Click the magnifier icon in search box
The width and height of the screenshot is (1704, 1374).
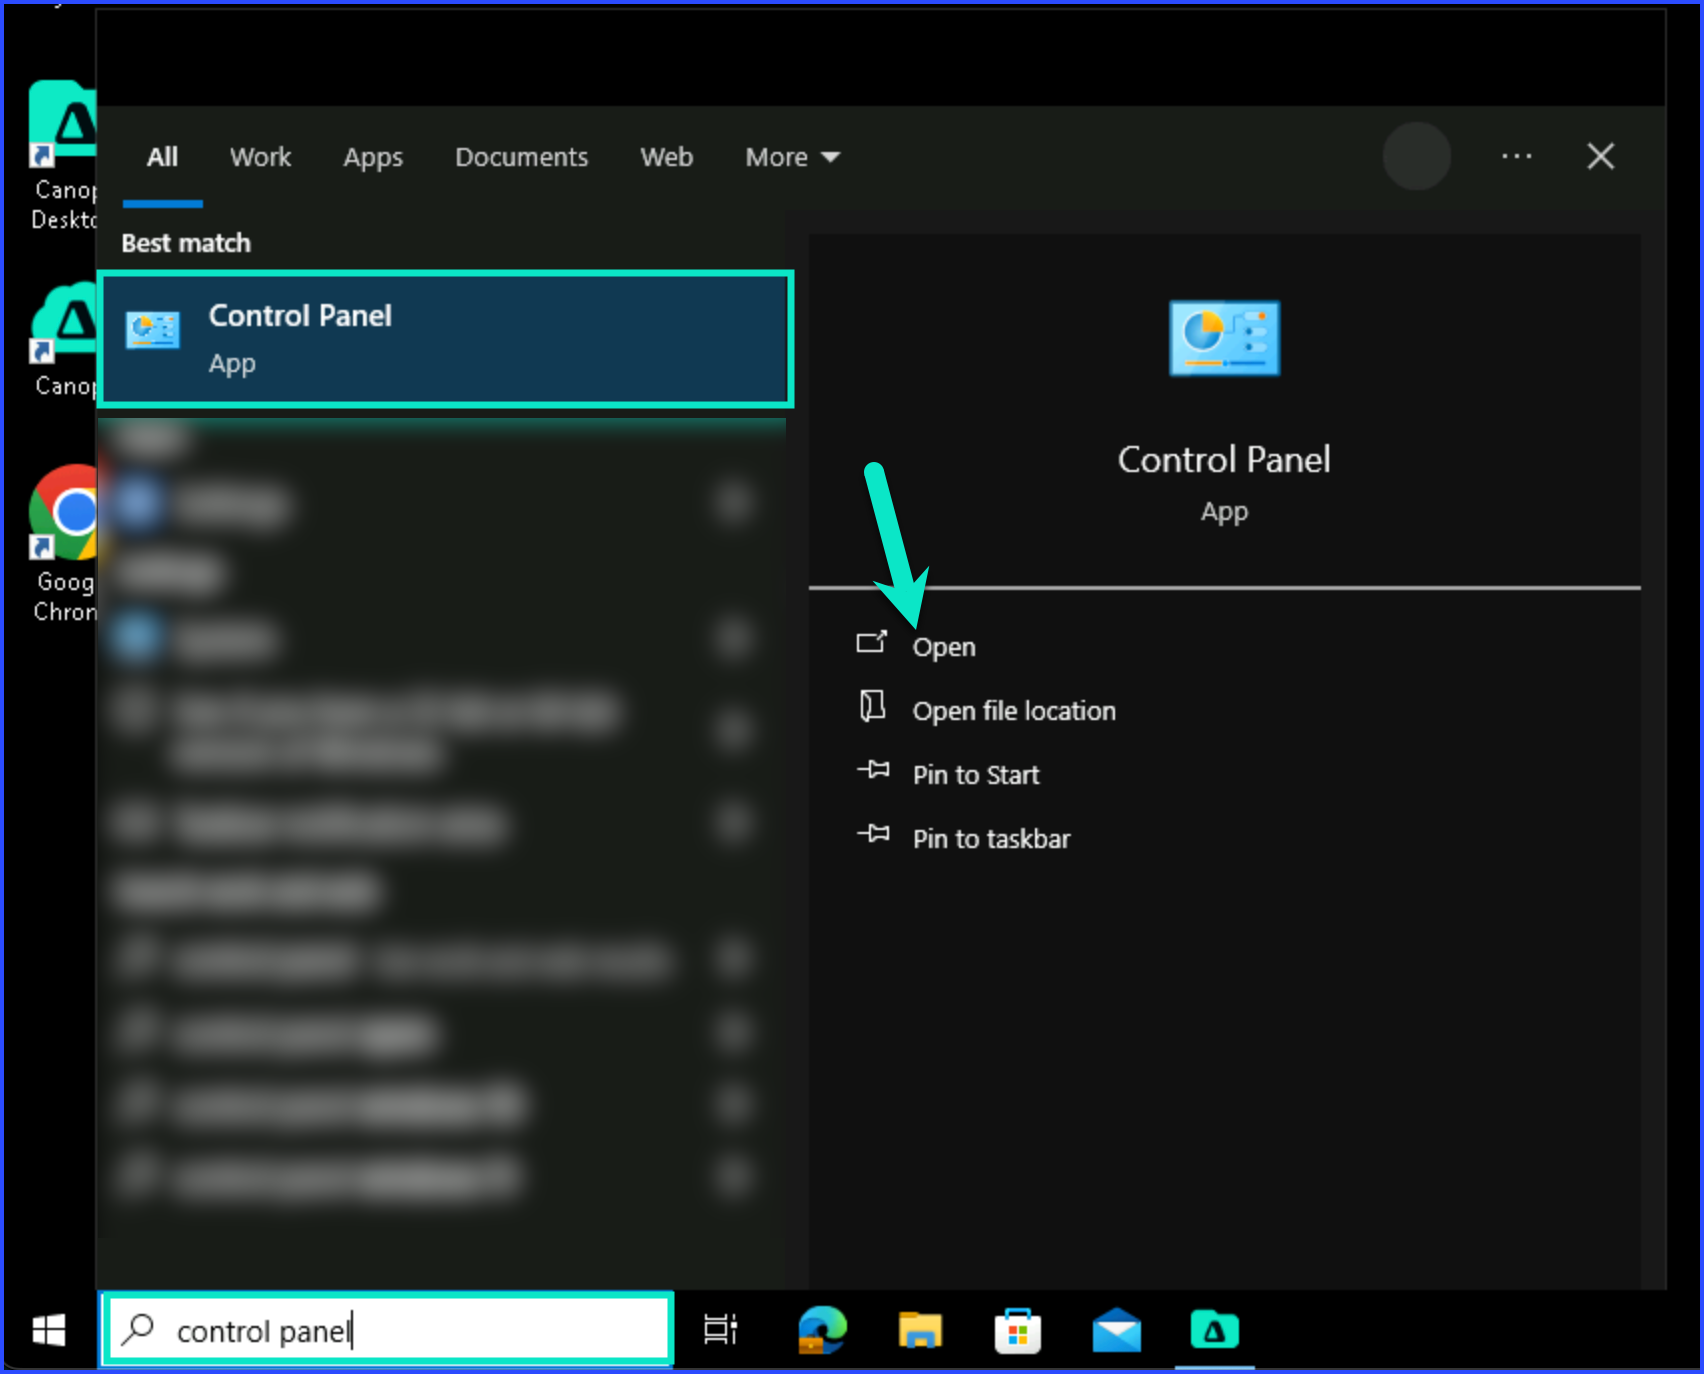(x=138, y=1329)
